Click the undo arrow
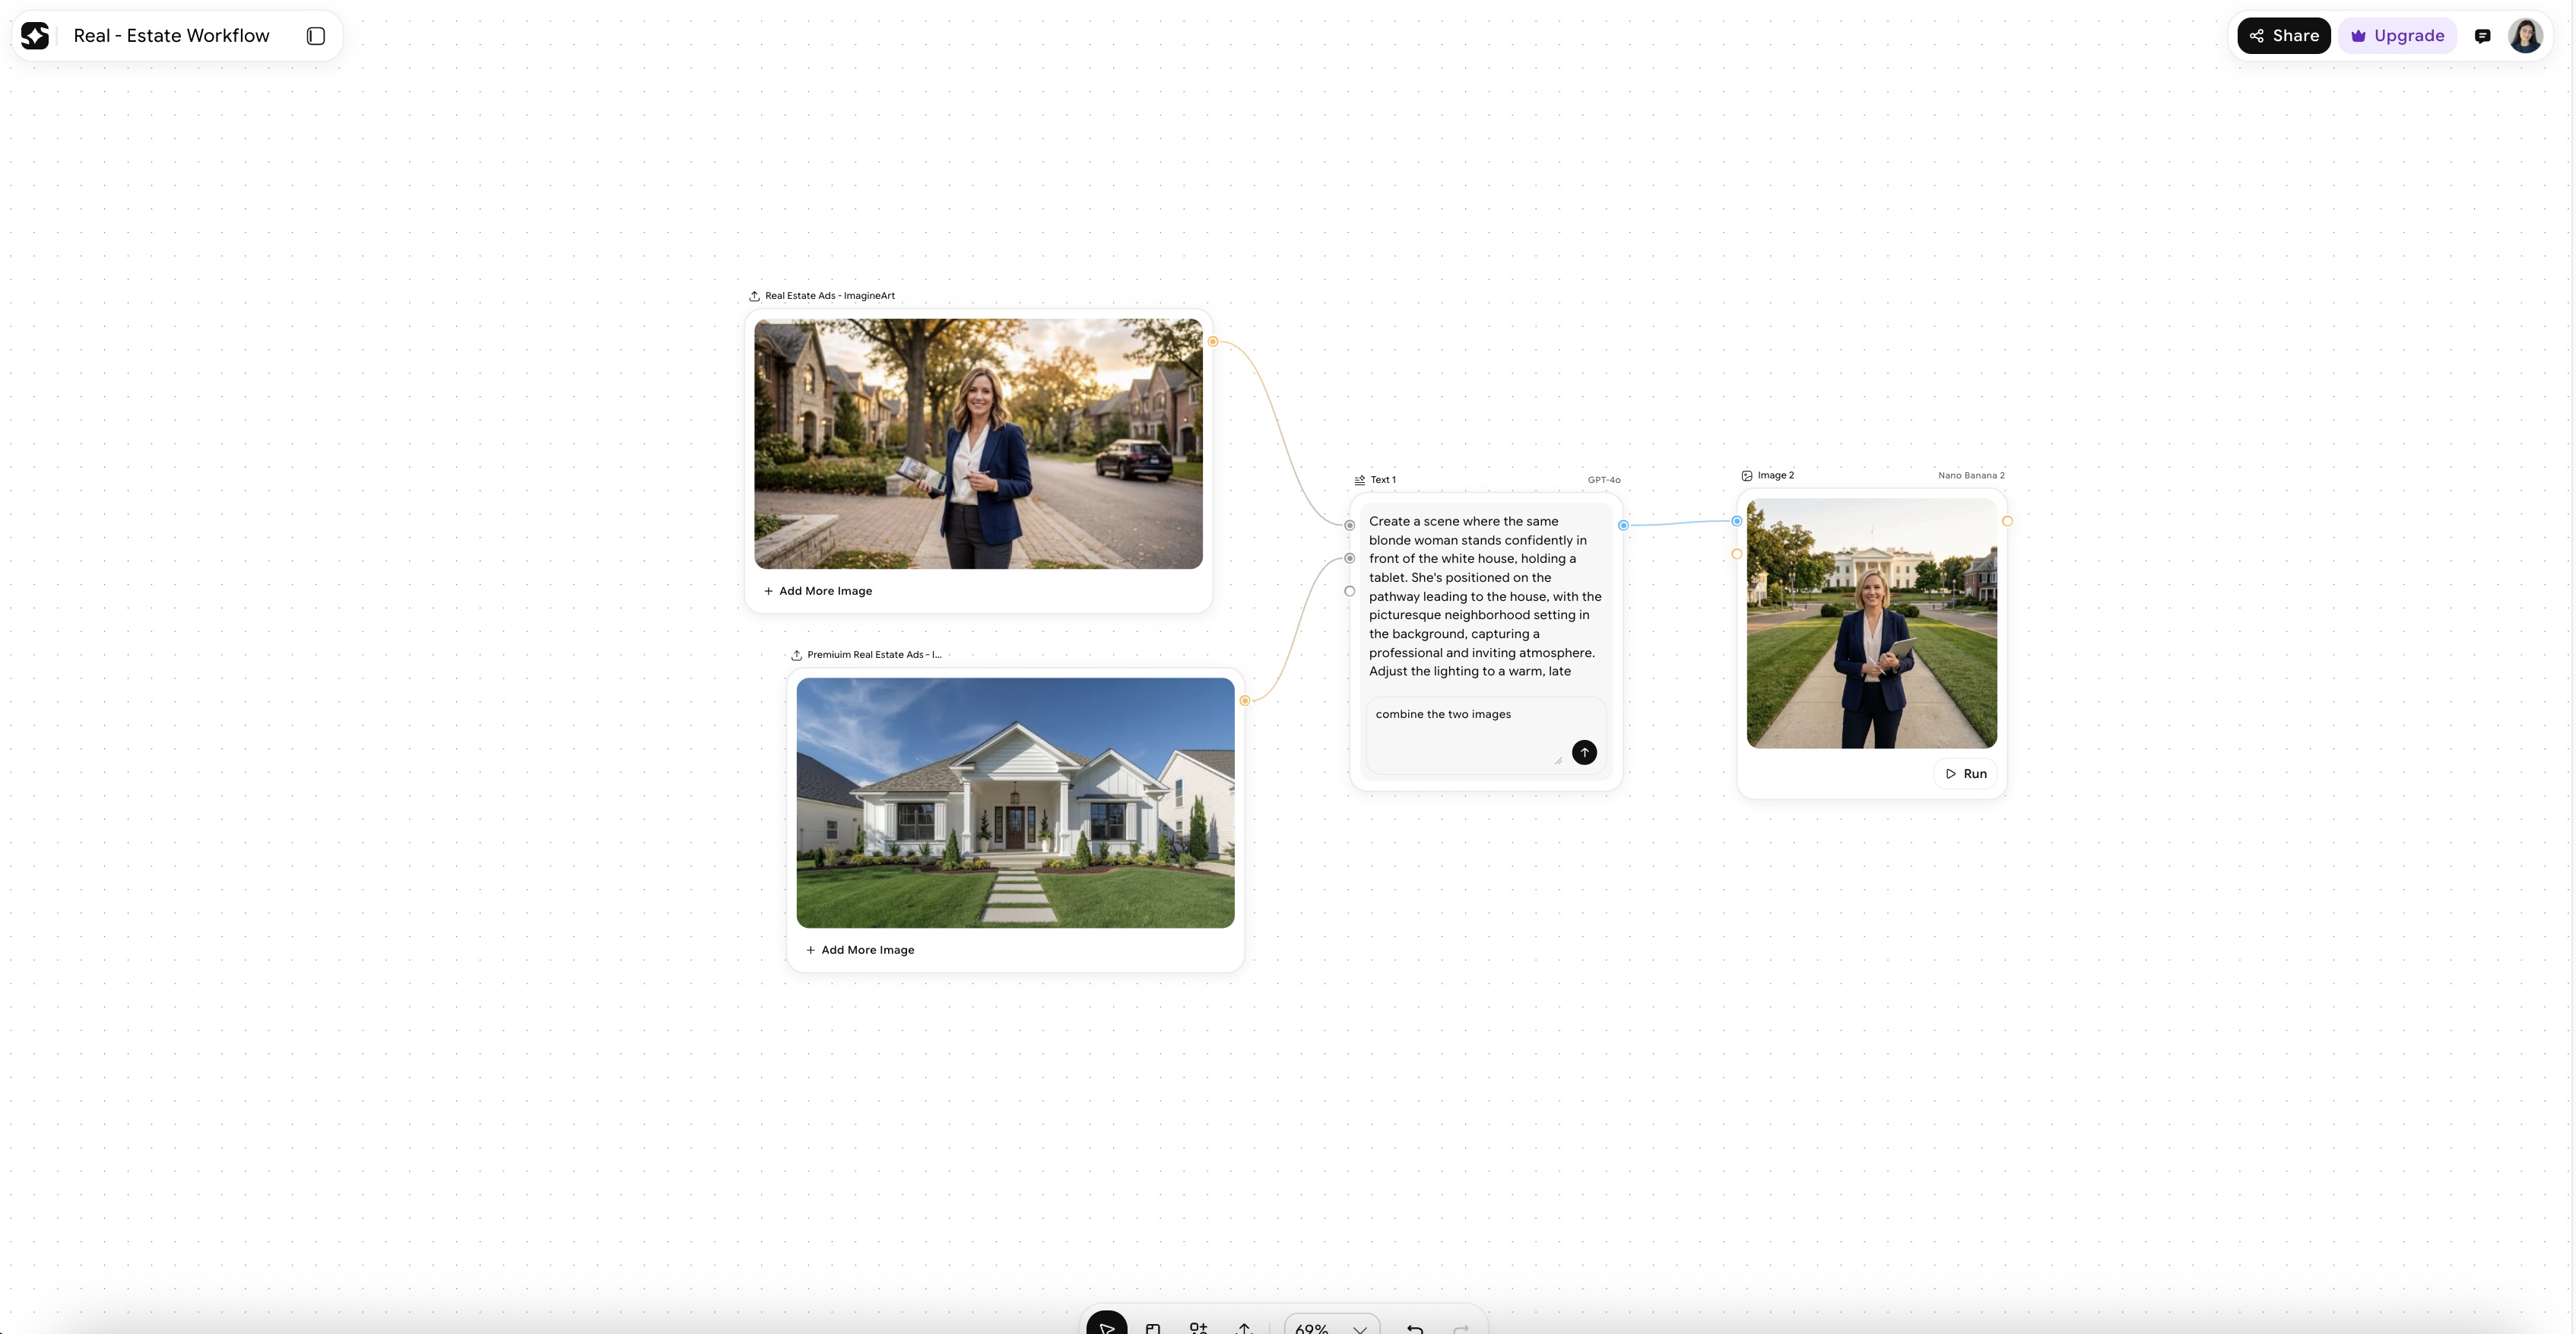 click(x=1414, y=1328)
